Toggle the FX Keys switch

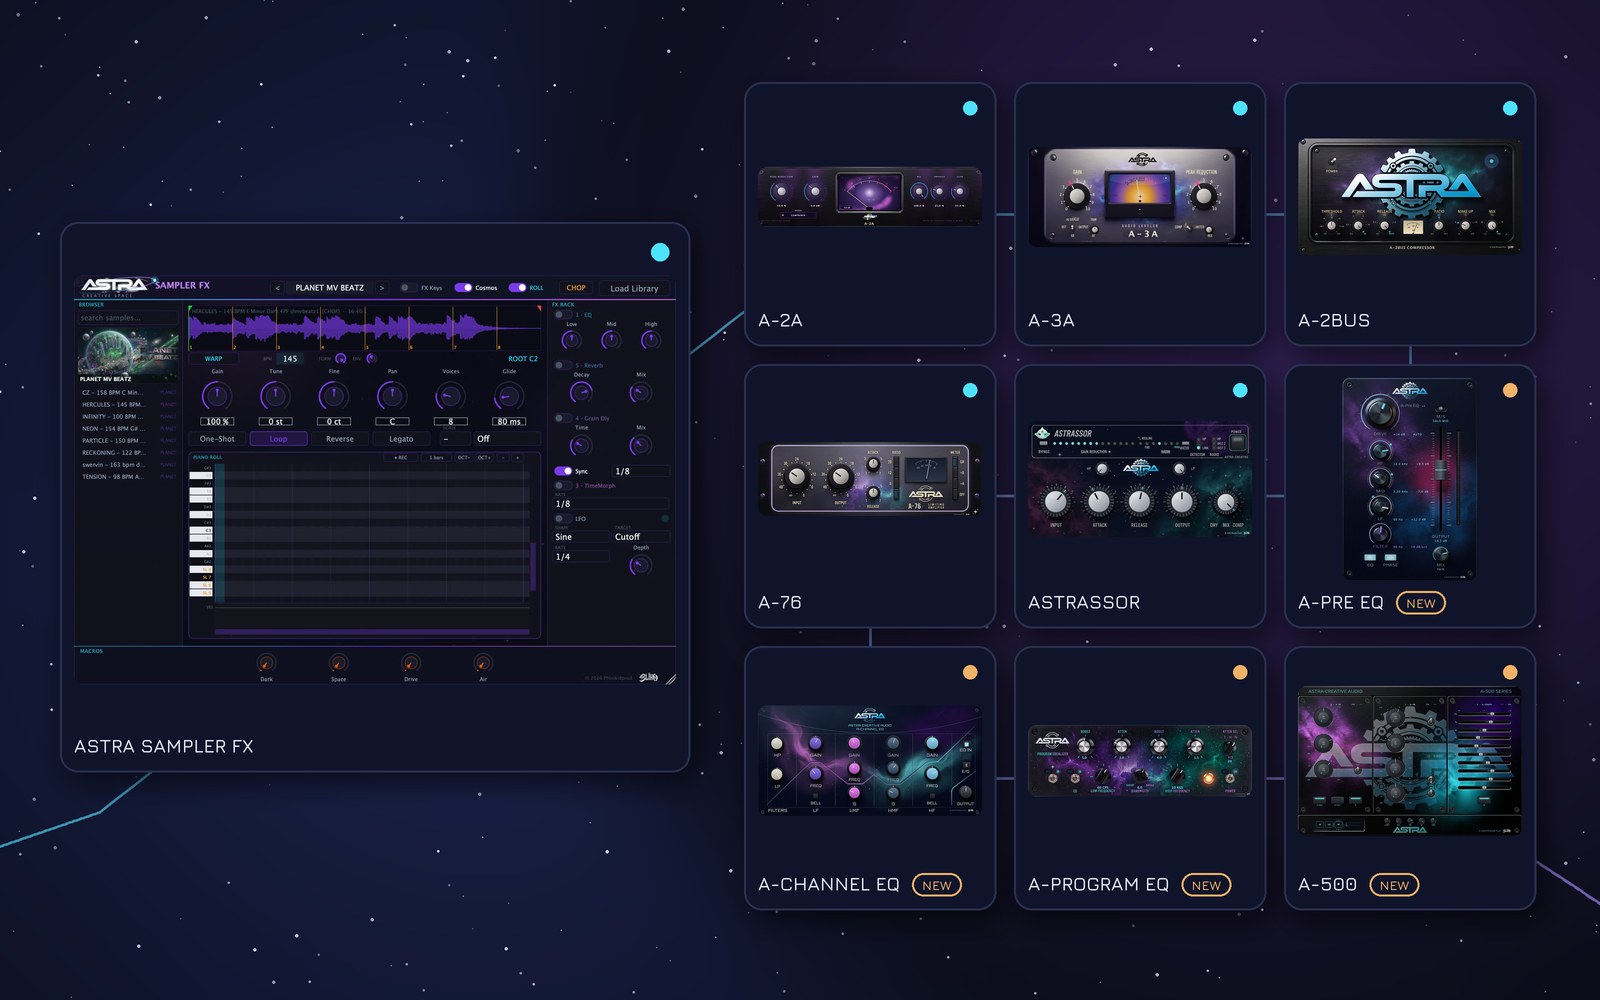(408, 288)
